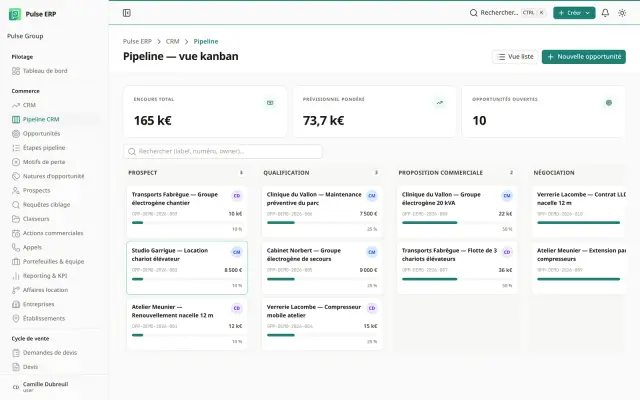This screenshot has height=400, width=640.
Task: Click the Actions commerciales calendar icon
Action: [16, 233]
